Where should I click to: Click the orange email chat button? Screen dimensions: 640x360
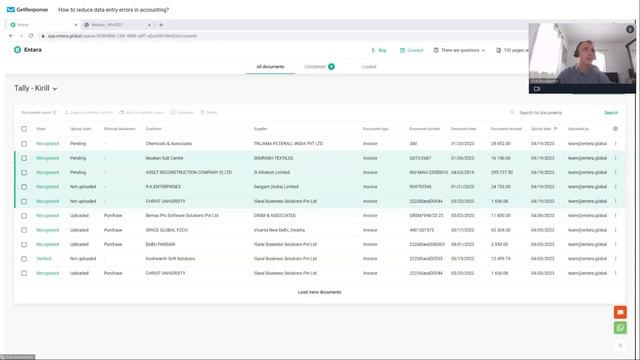620,312
